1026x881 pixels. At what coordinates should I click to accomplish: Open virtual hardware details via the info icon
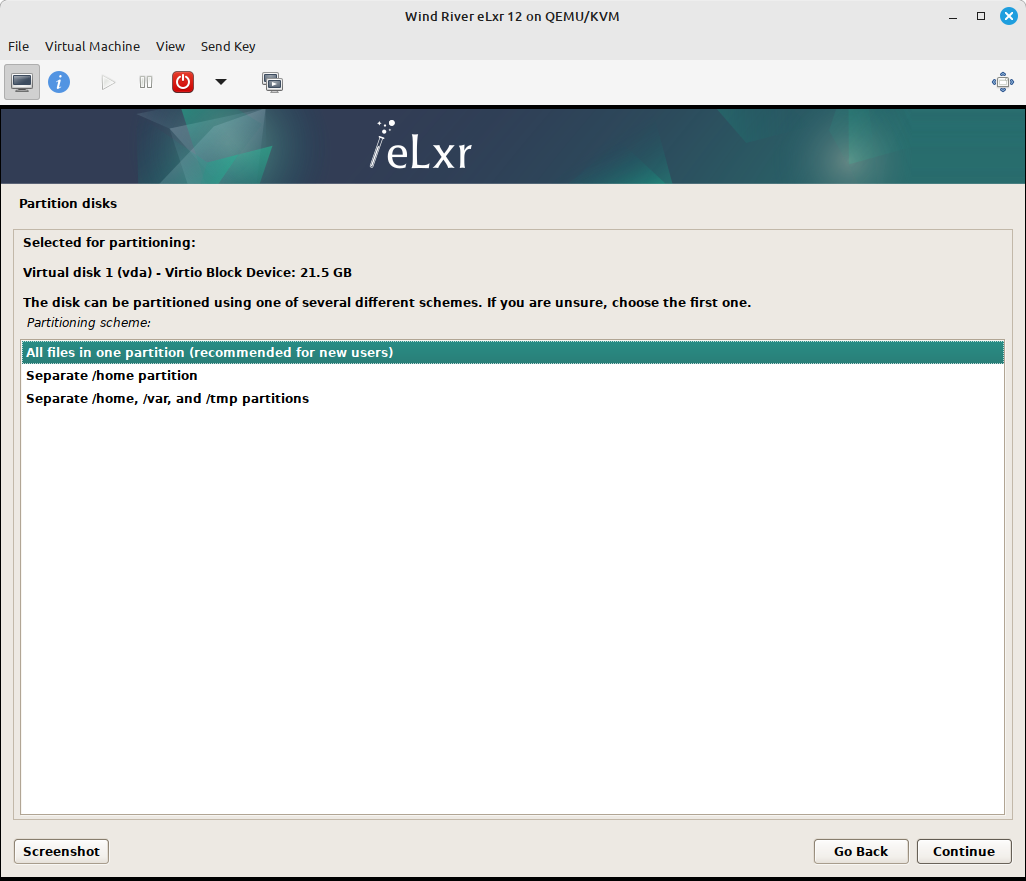tap(59, 82)
